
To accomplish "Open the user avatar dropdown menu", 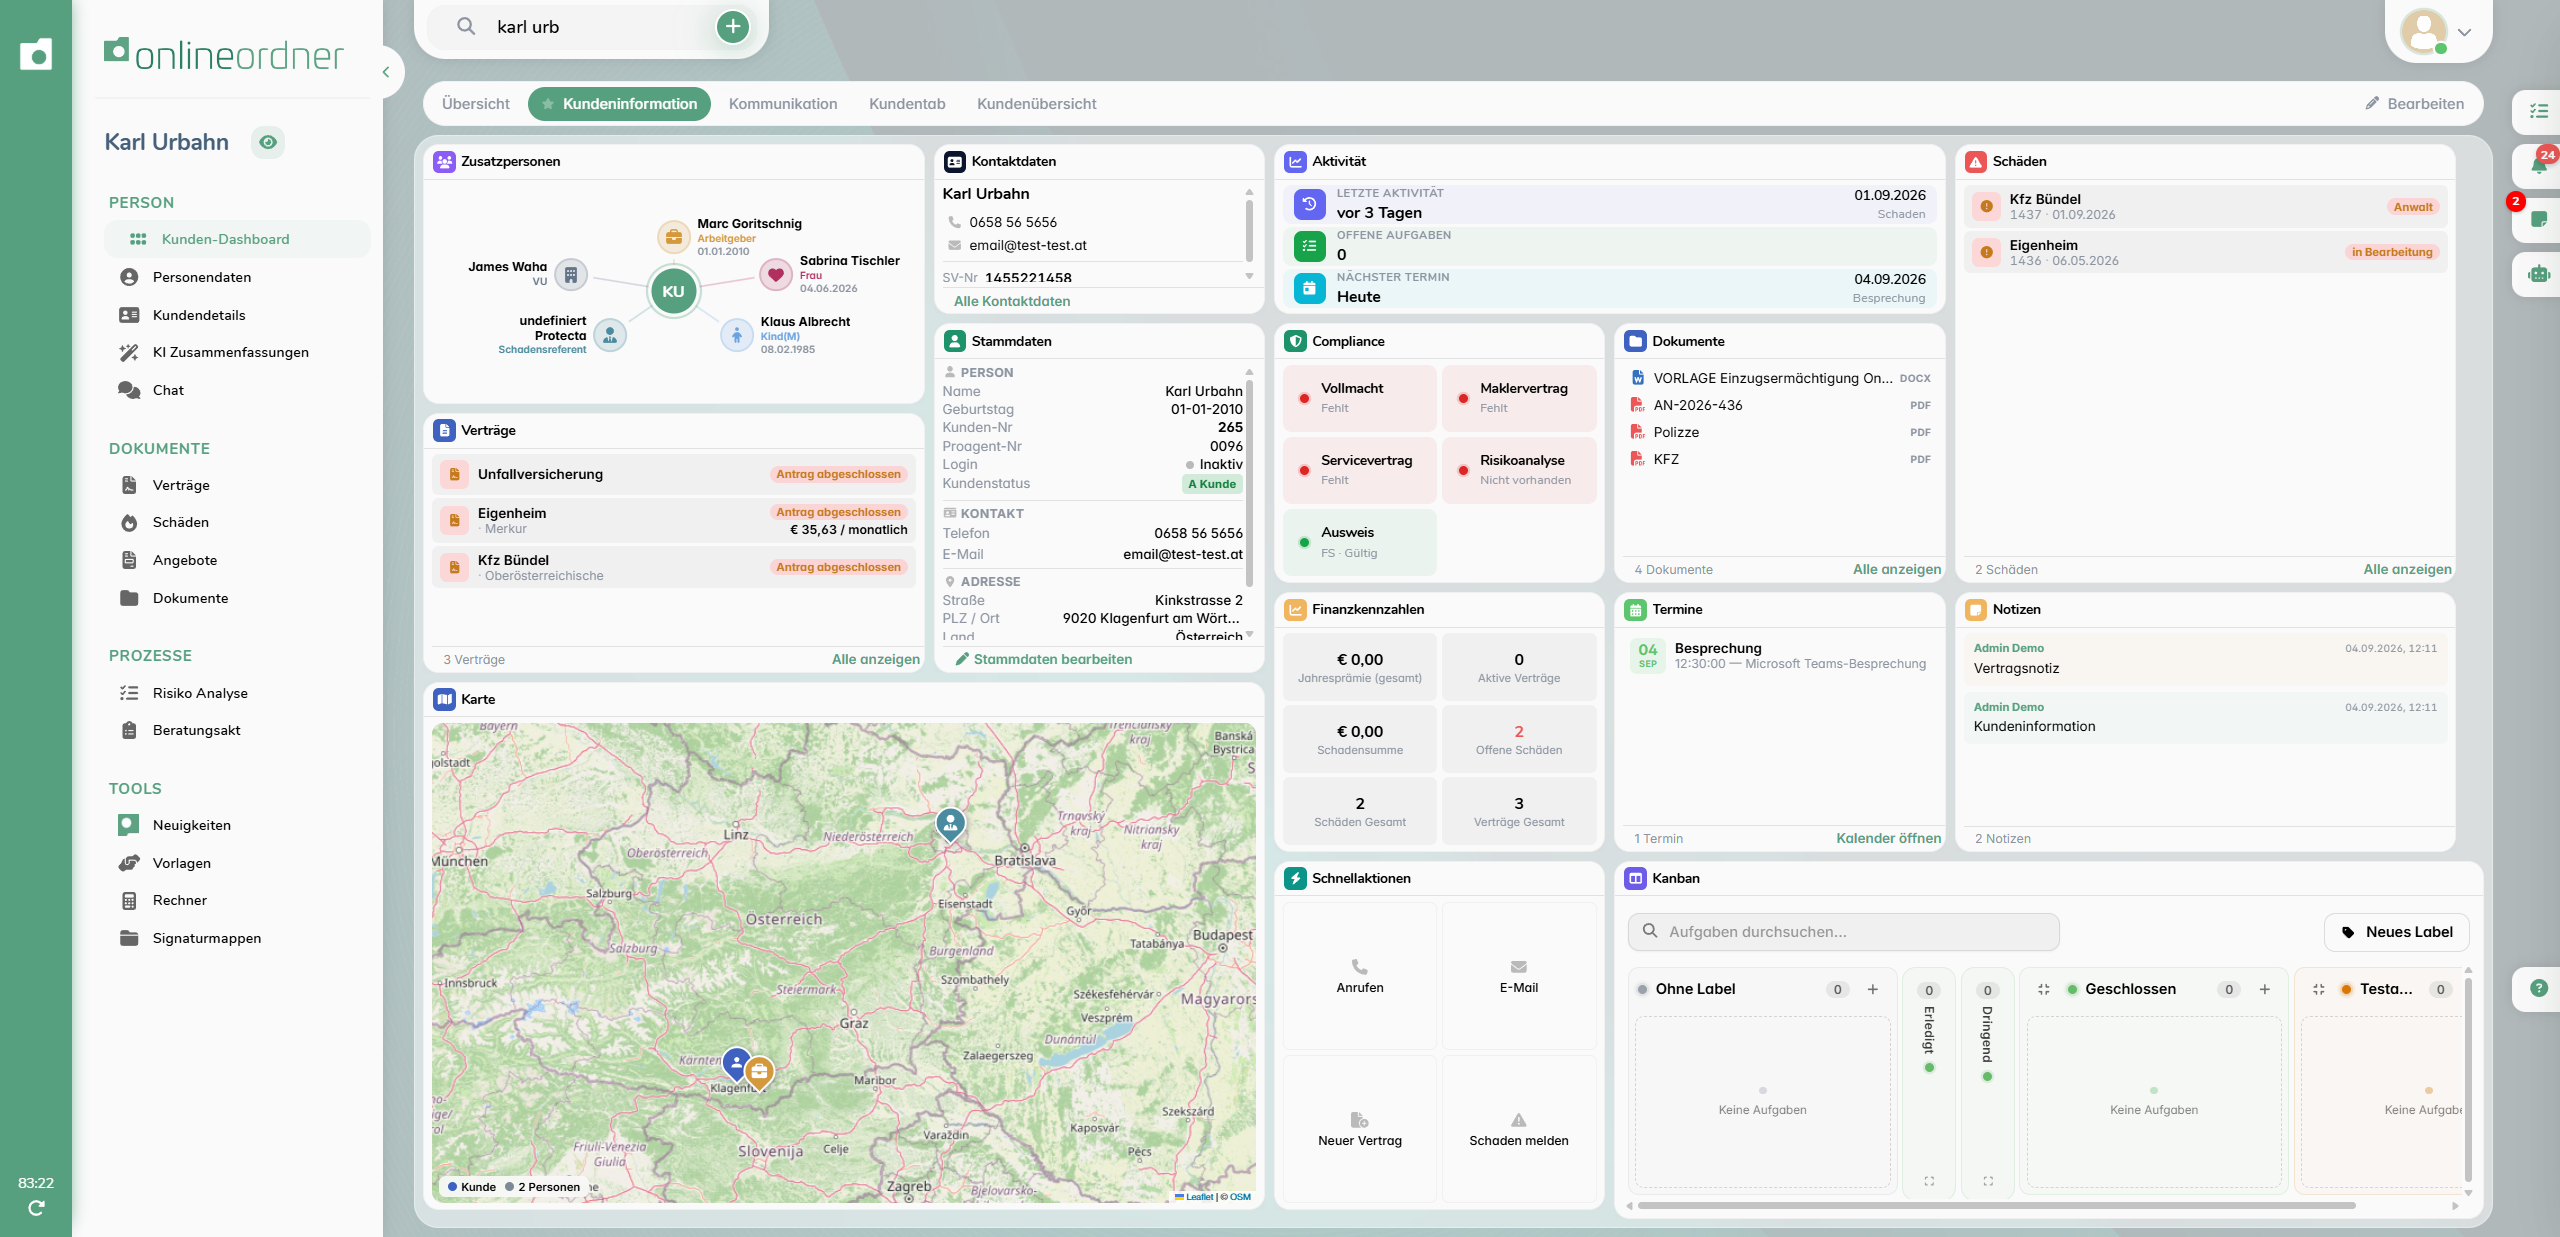I will point(2437,31).
